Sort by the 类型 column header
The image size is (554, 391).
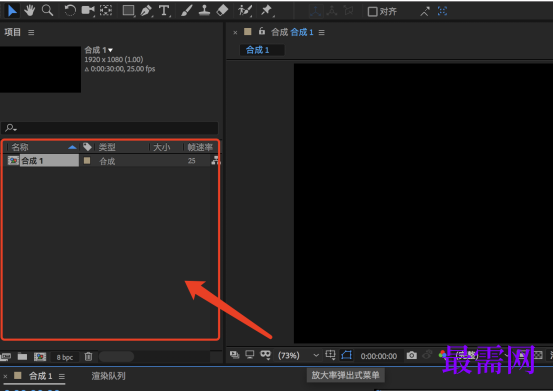tap(107, 147)
